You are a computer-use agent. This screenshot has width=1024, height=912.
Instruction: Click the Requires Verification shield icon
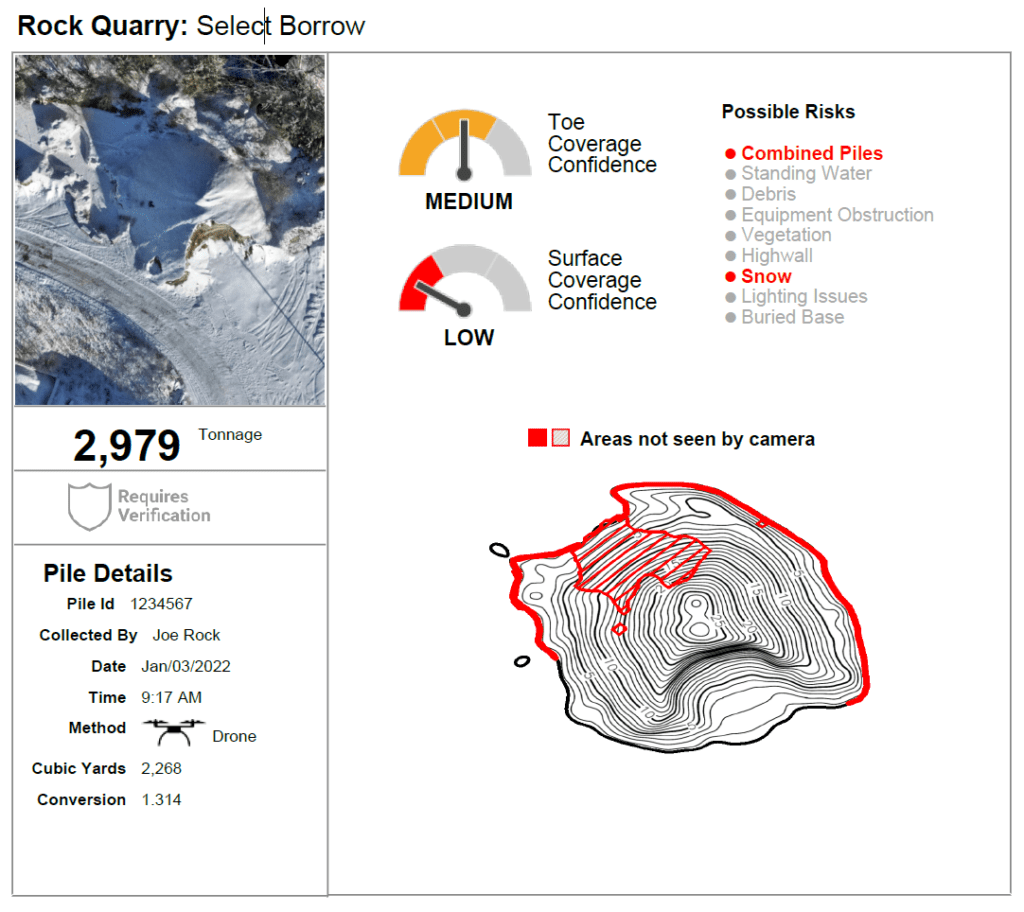click(x=87, y=506)
